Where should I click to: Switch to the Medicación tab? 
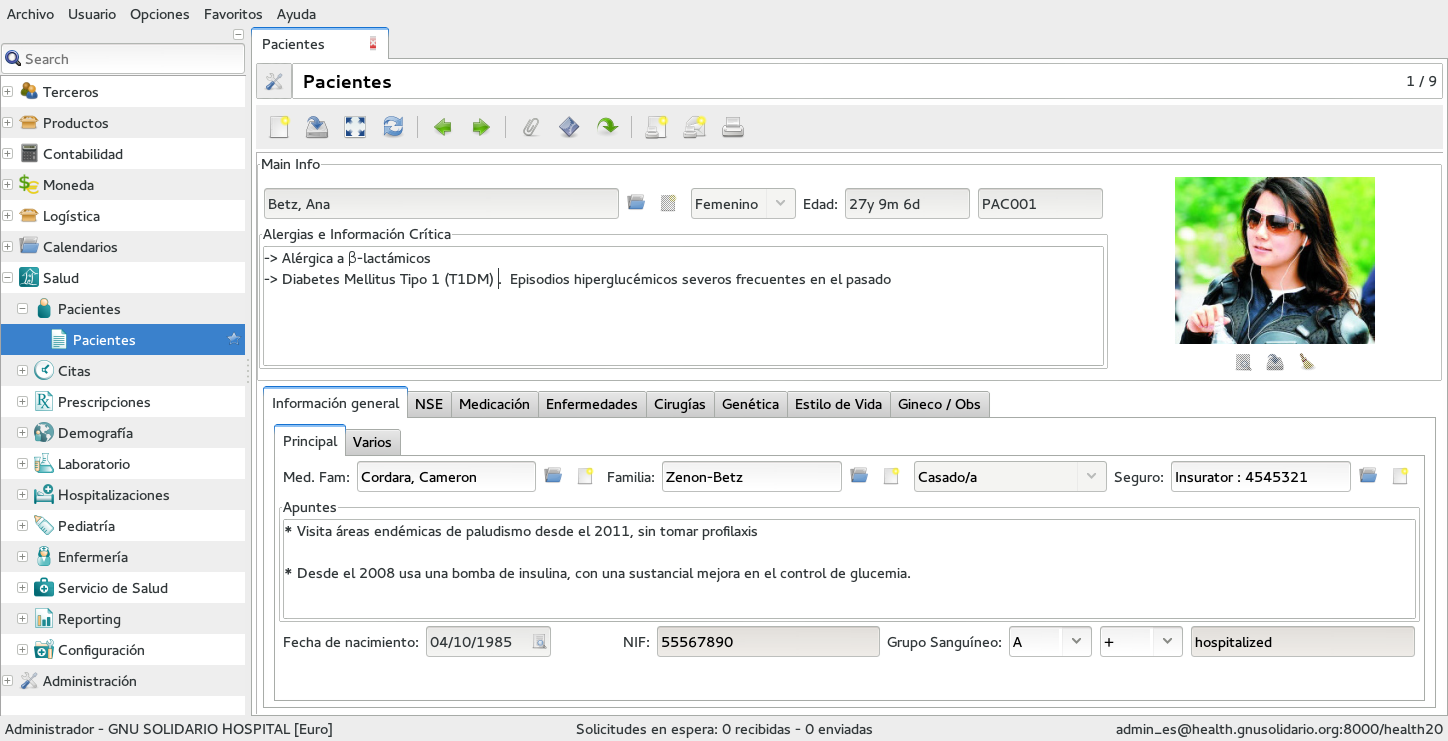[494, 404]
